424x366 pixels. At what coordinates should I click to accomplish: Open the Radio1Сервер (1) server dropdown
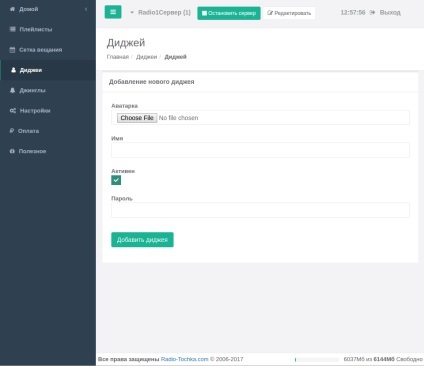click(160, 13)
